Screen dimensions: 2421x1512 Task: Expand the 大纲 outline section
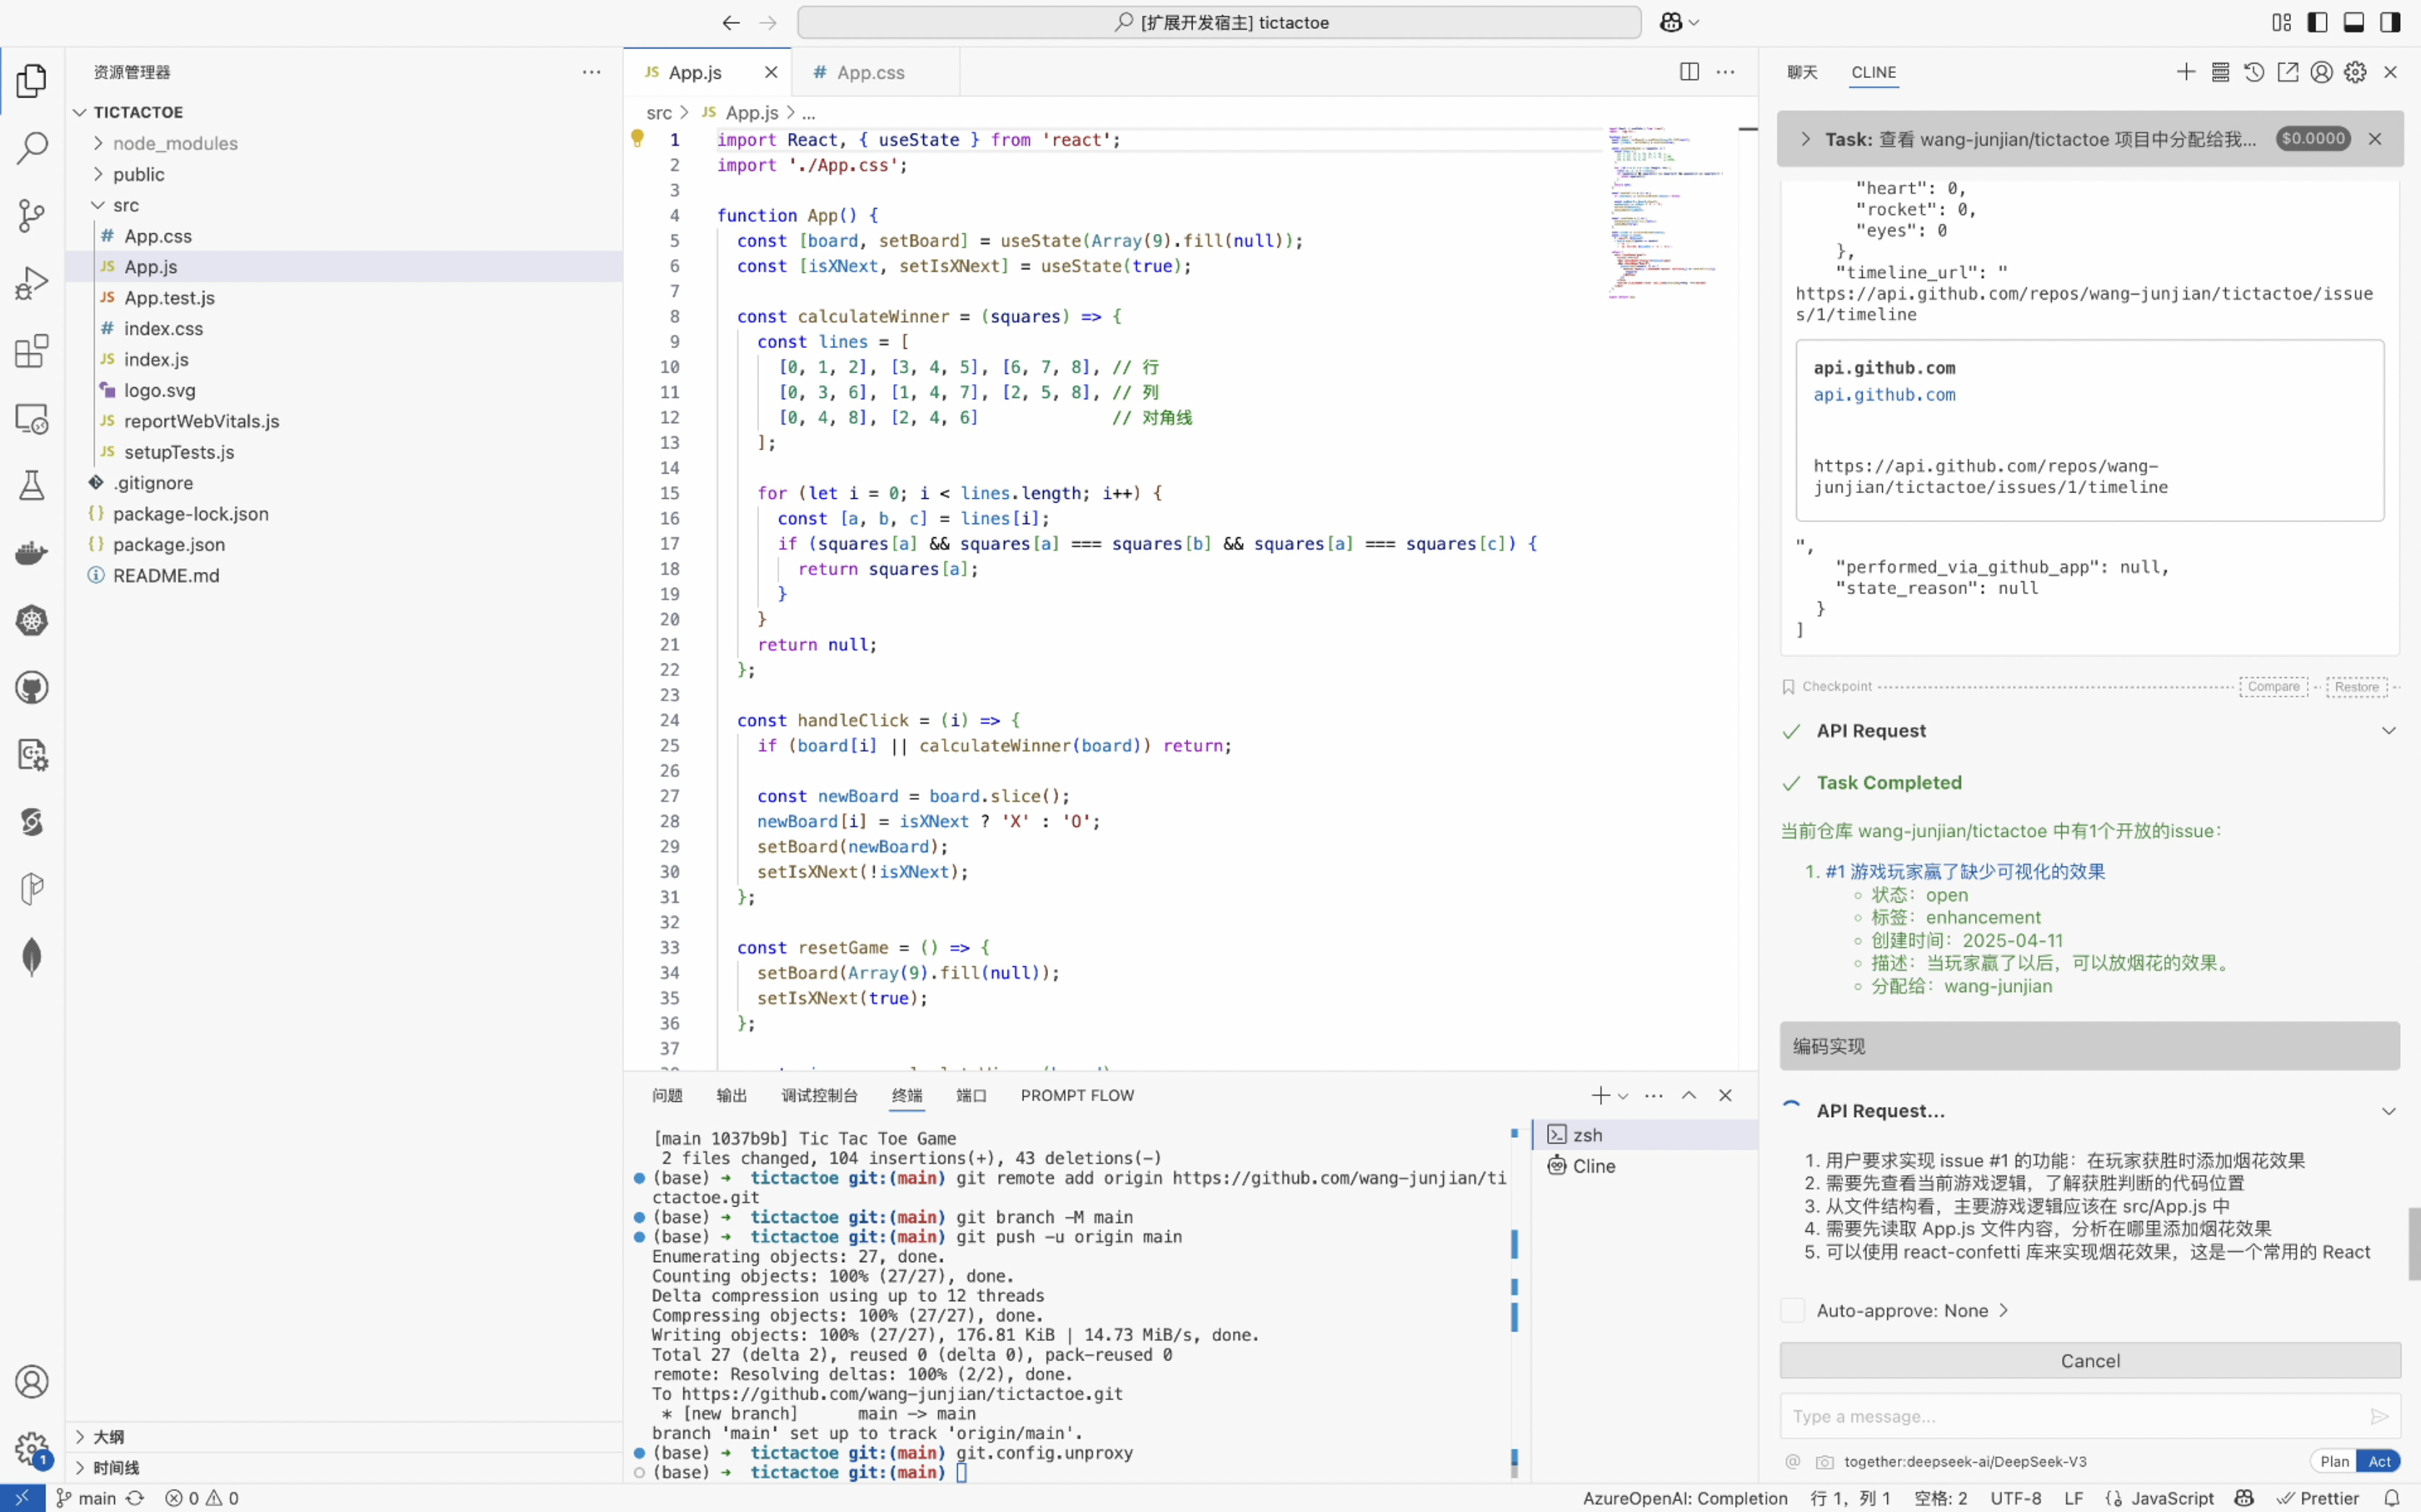tap(109, 1437)
